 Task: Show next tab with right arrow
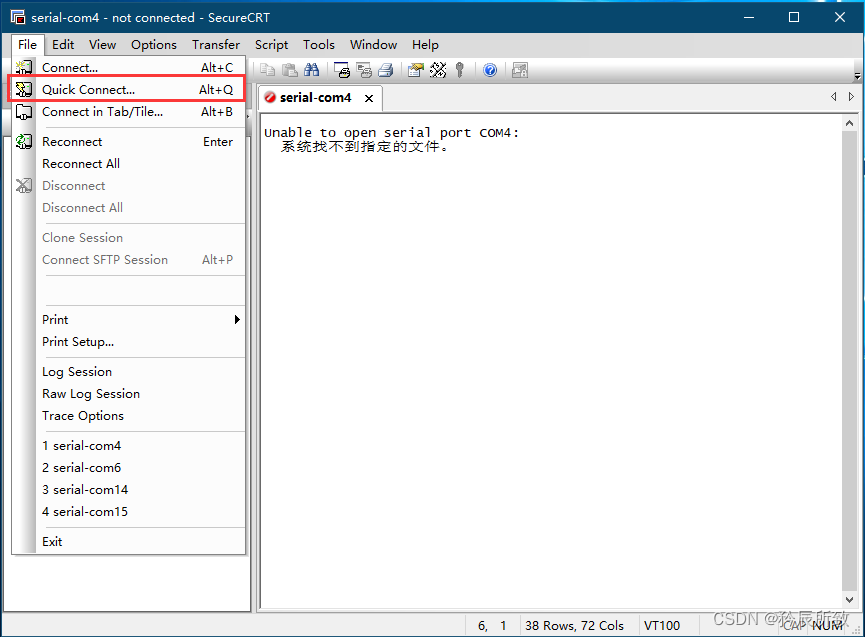tap(851, 97)
